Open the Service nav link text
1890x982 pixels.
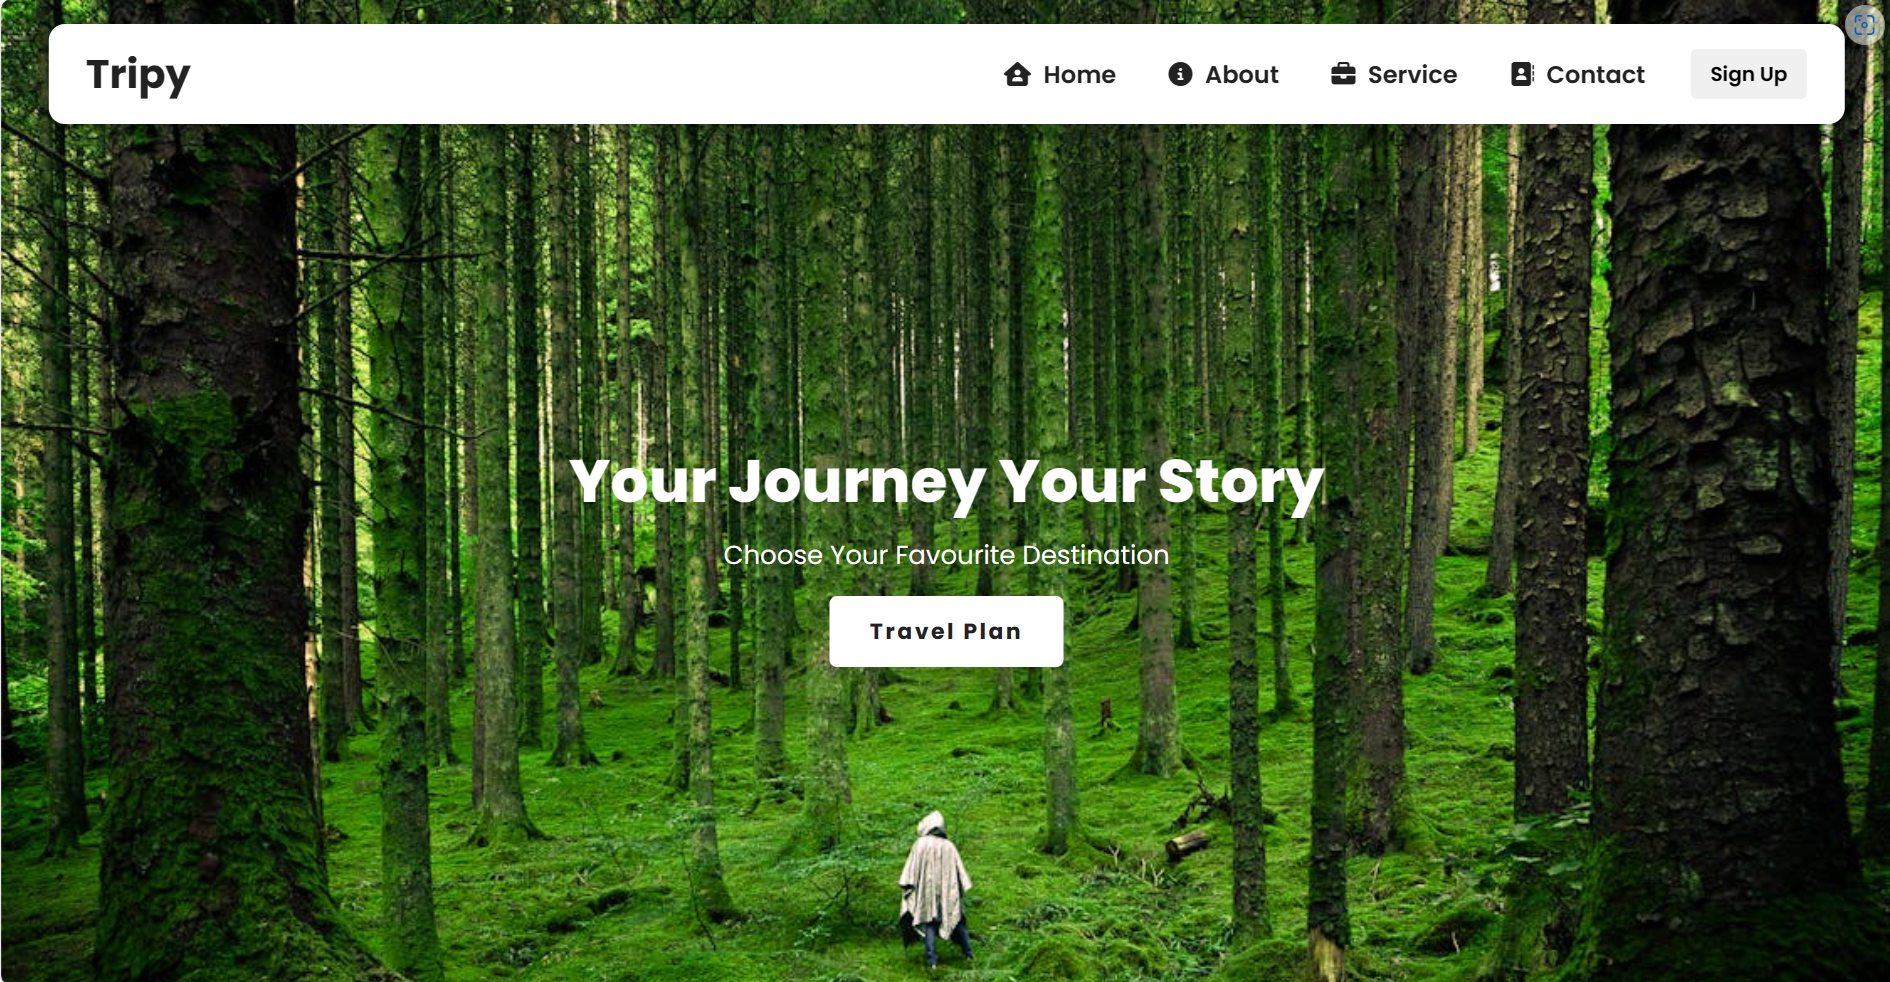click(x=1412, y=75)
